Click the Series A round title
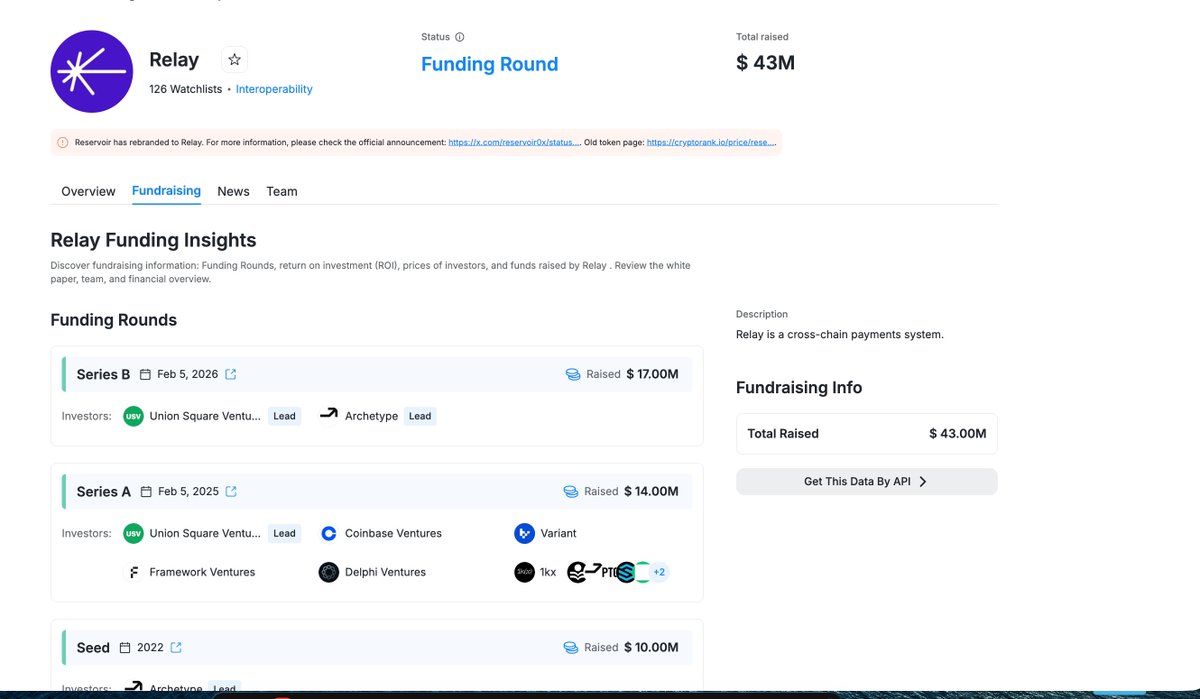Screen dimensions: 1200x699 (103, 492)
